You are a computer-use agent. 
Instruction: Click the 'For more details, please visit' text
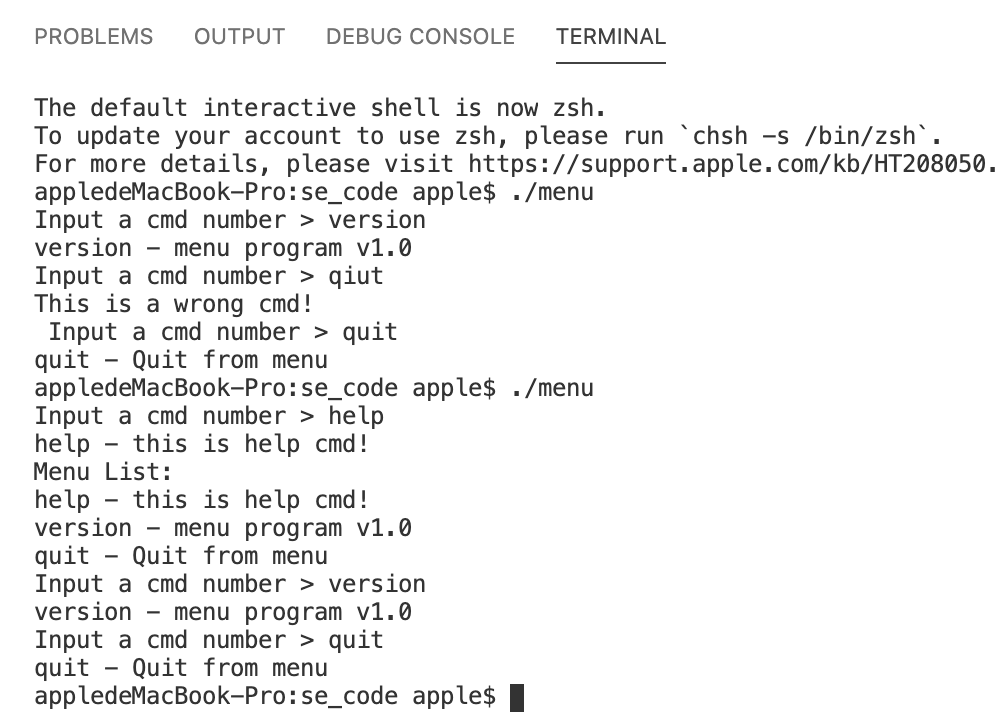coord(244,164)
